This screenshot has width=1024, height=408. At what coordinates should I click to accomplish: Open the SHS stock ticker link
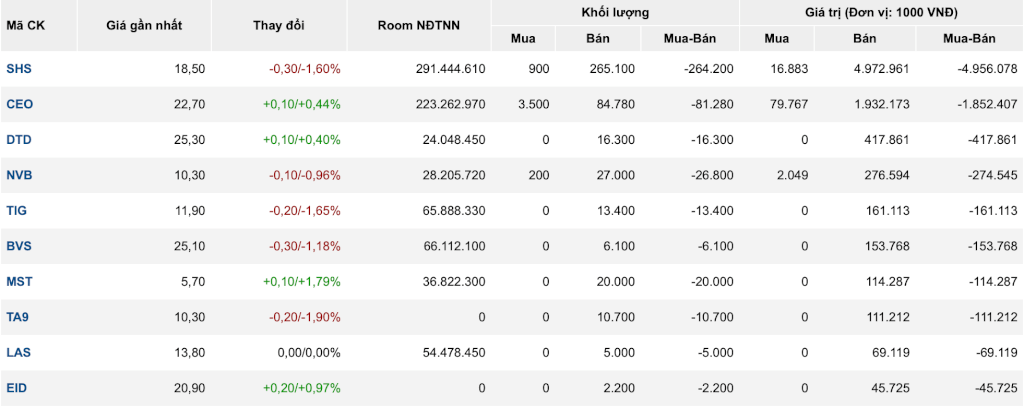coord(19,69)
